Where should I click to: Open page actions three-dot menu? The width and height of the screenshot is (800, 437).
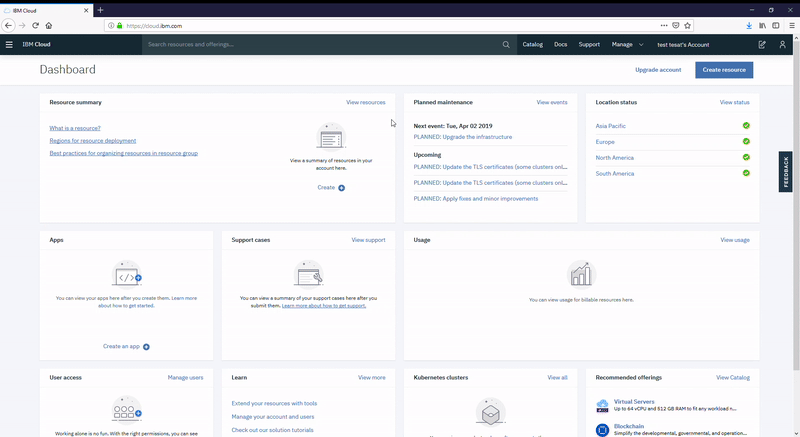(664, 25)
